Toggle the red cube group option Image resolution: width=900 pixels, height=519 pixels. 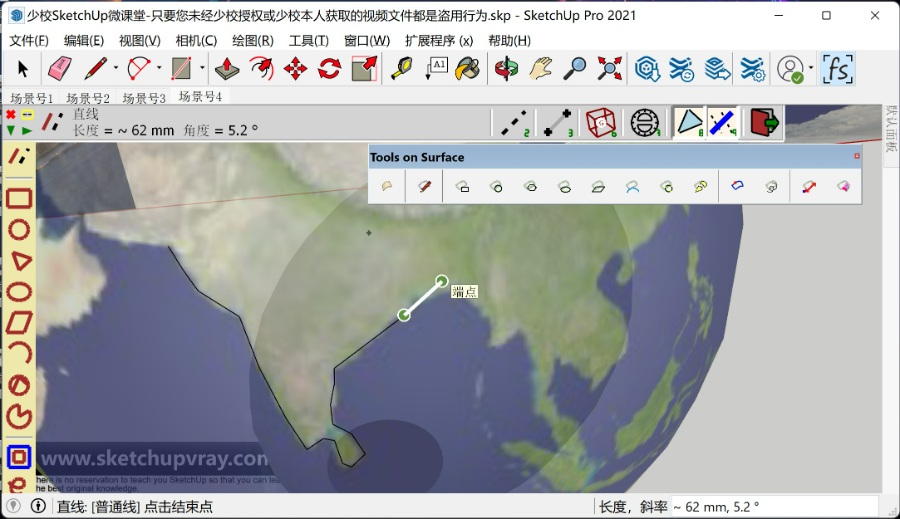601,122
